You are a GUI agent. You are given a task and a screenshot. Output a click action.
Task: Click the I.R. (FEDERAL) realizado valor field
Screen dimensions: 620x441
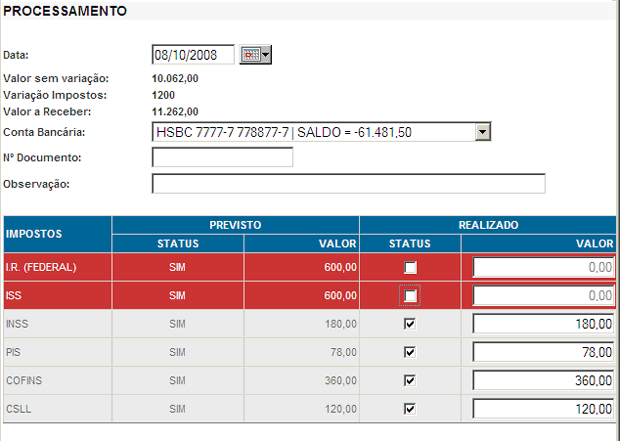[543, 267]
